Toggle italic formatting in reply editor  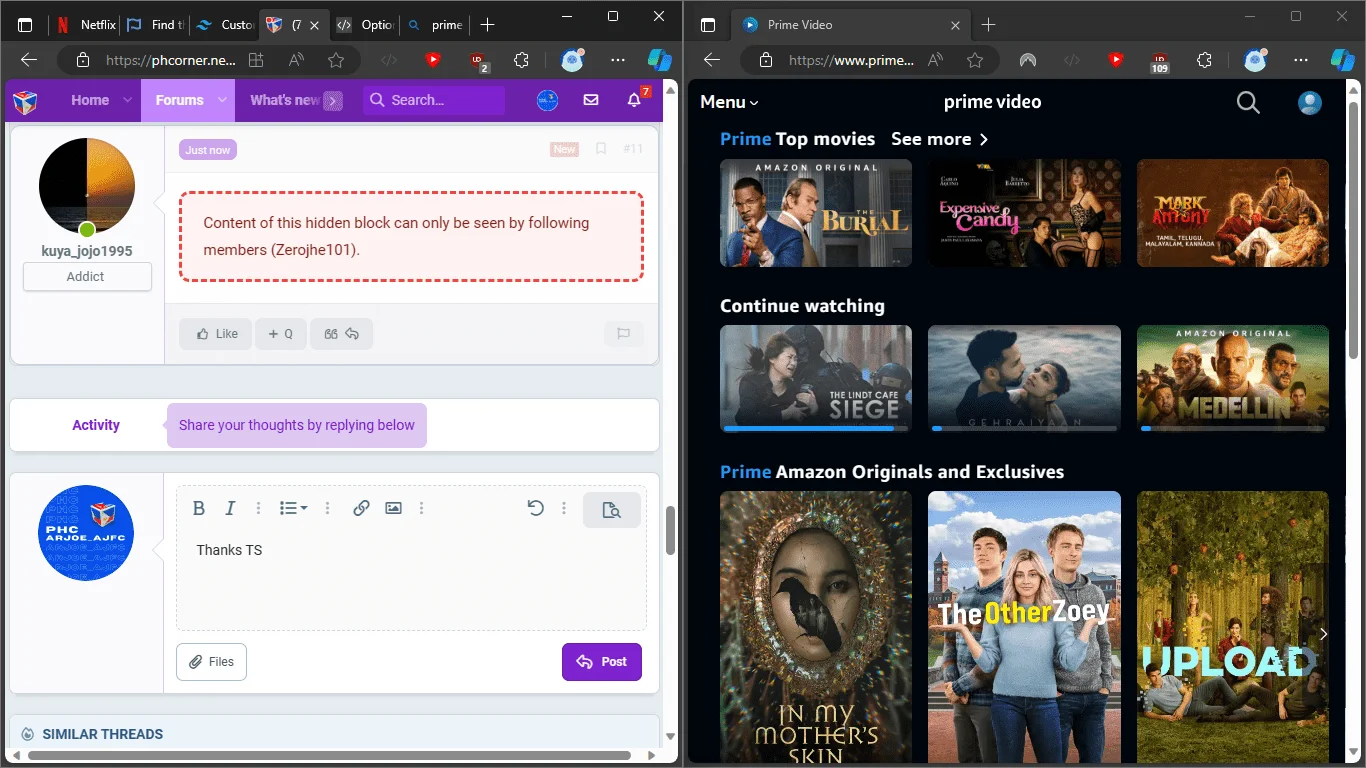click(230, 508)
